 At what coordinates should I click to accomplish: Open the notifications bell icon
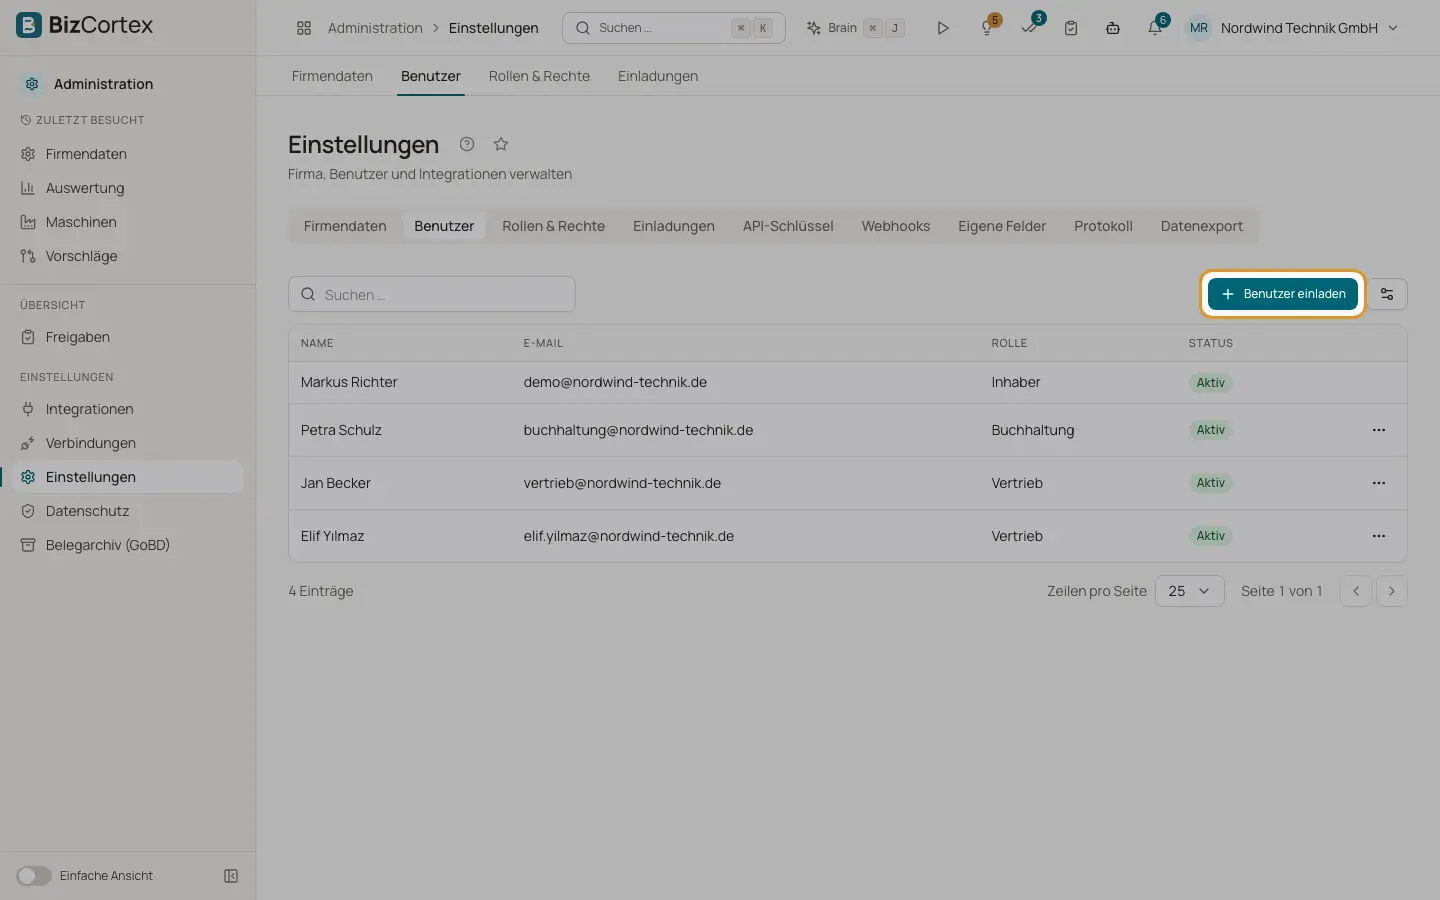(1155, 28)
